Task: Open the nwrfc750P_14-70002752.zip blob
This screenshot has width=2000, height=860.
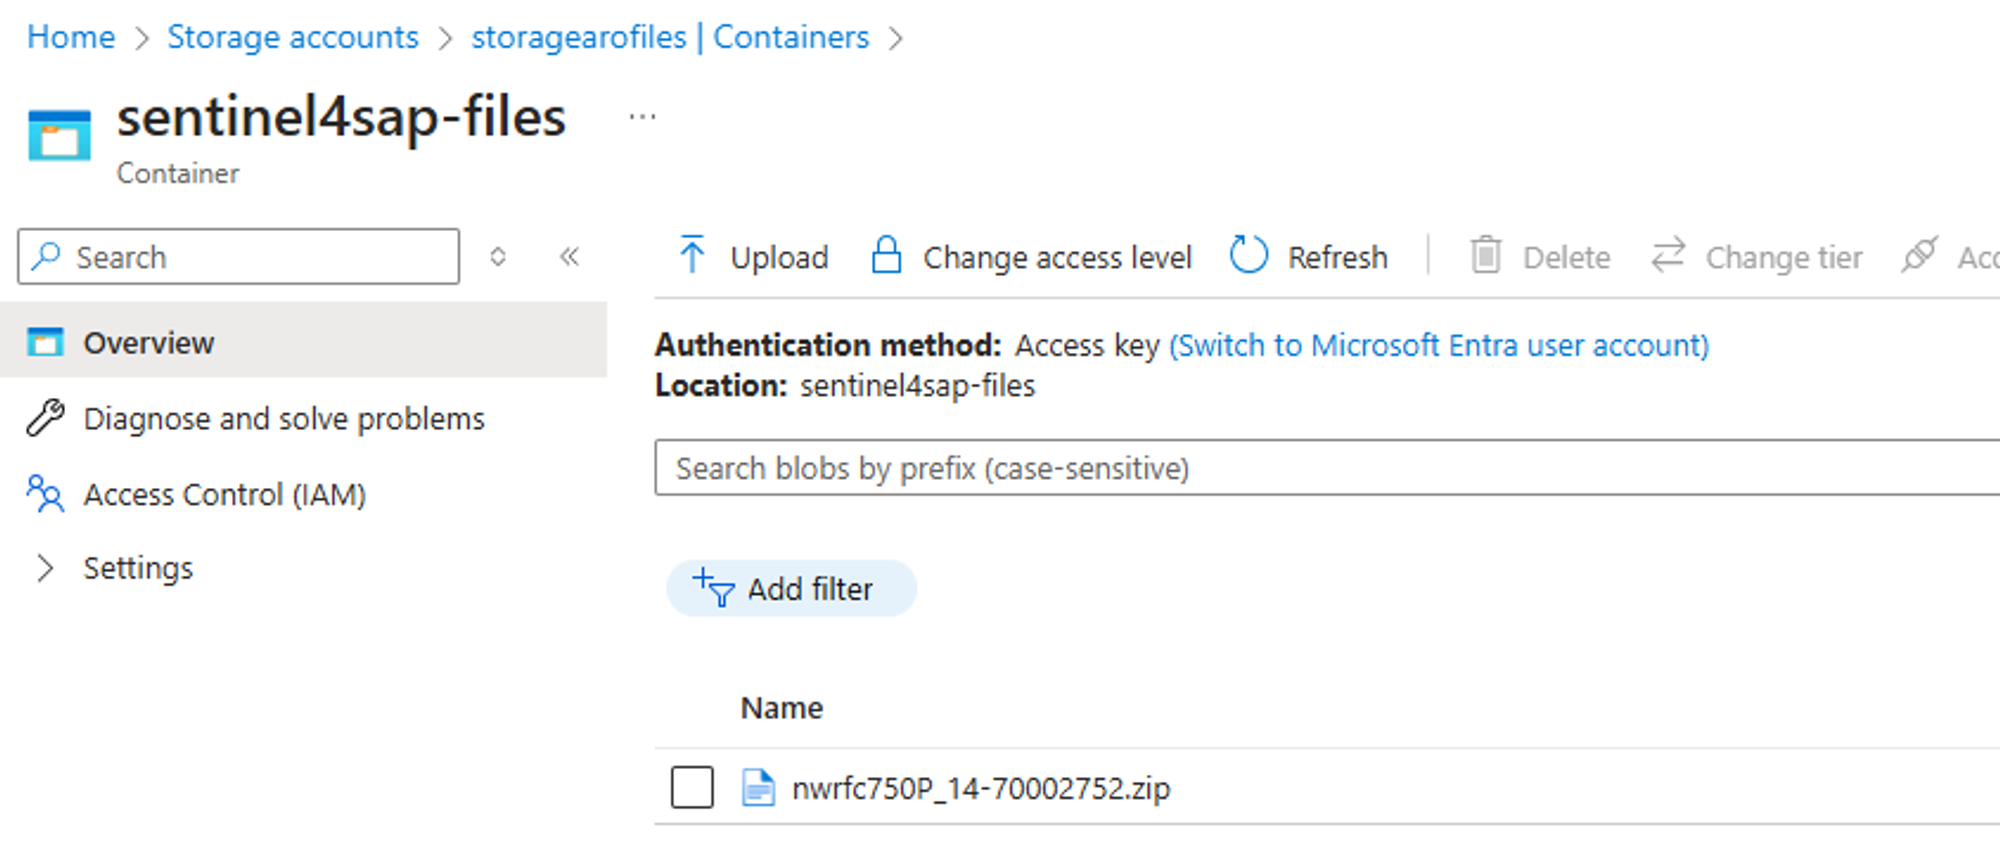Action: [980, 788]
